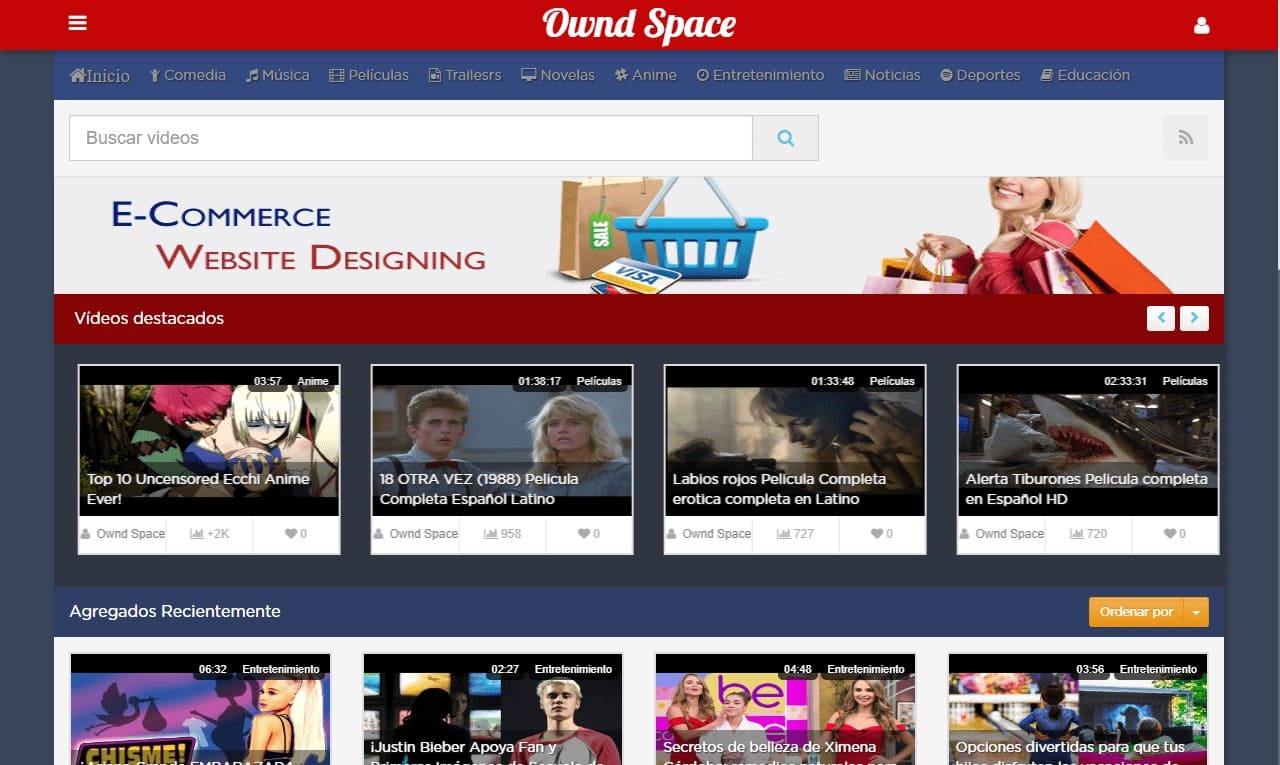
Task: Click the Agregados Recientemente heading
Action: [x=175, y=611]
